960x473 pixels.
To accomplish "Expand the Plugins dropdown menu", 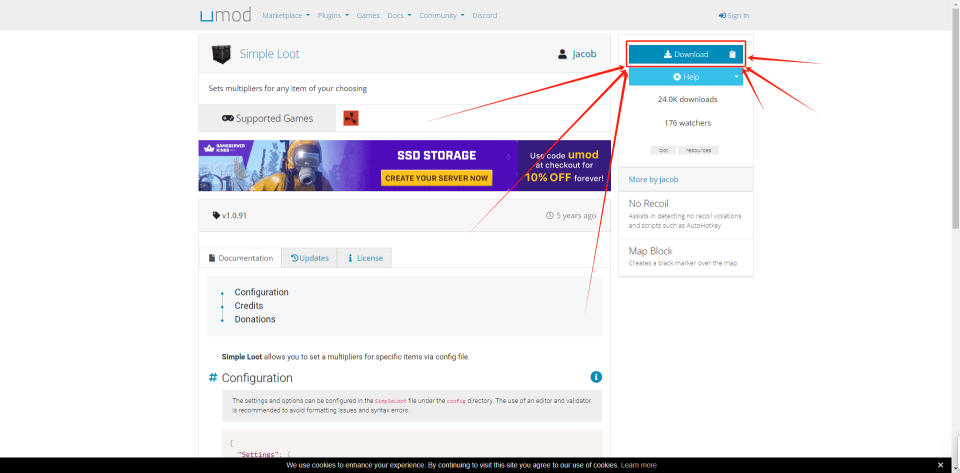I will [333, 15].
